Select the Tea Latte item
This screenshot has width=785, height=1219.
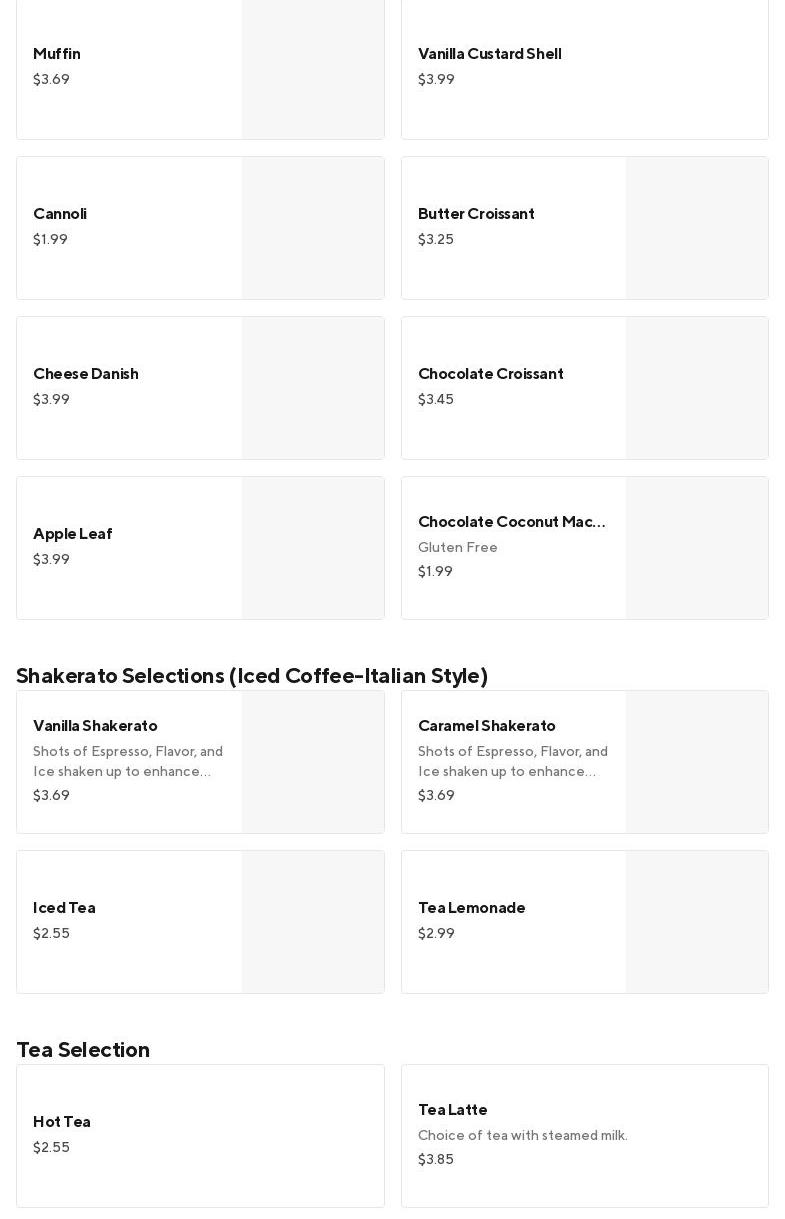pyautogui.click(x=453, y=1110)
